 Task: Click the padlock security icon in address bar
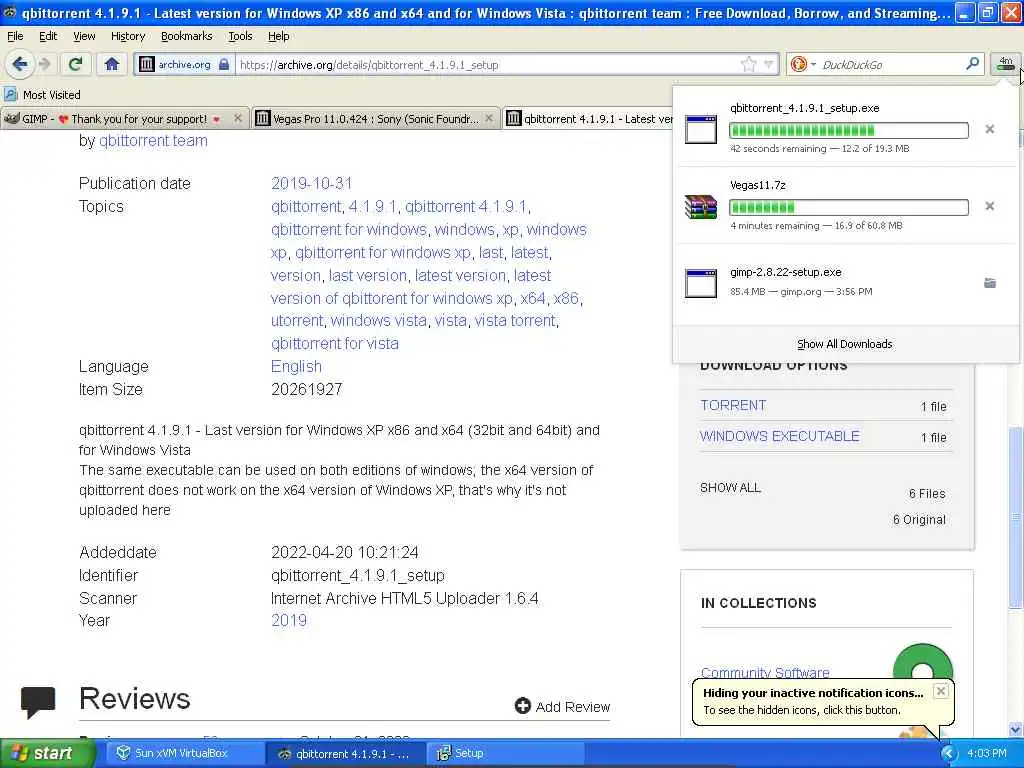[224, 64]
